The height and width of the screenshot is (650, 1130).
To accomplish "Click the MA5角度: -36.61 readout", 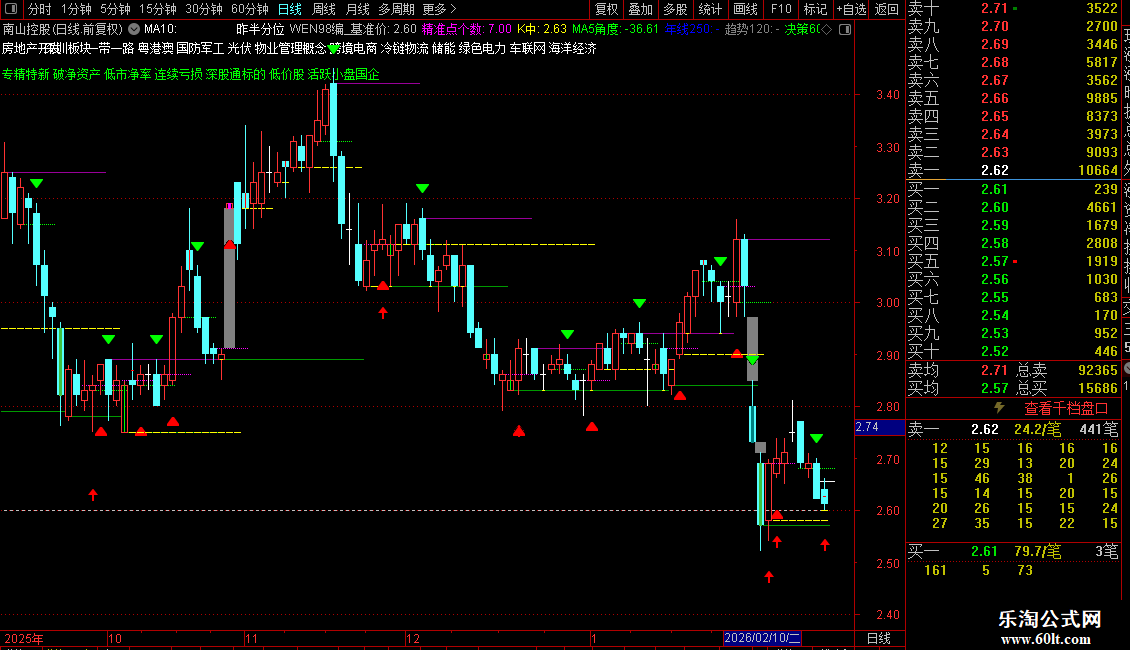I will click(615, 29).
